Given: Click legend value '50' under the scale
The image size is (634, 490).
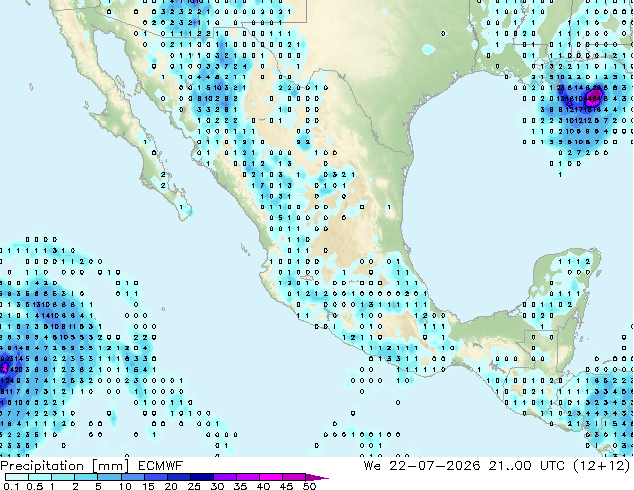Looking at the screenshot, I should click(x=310, y=486).
